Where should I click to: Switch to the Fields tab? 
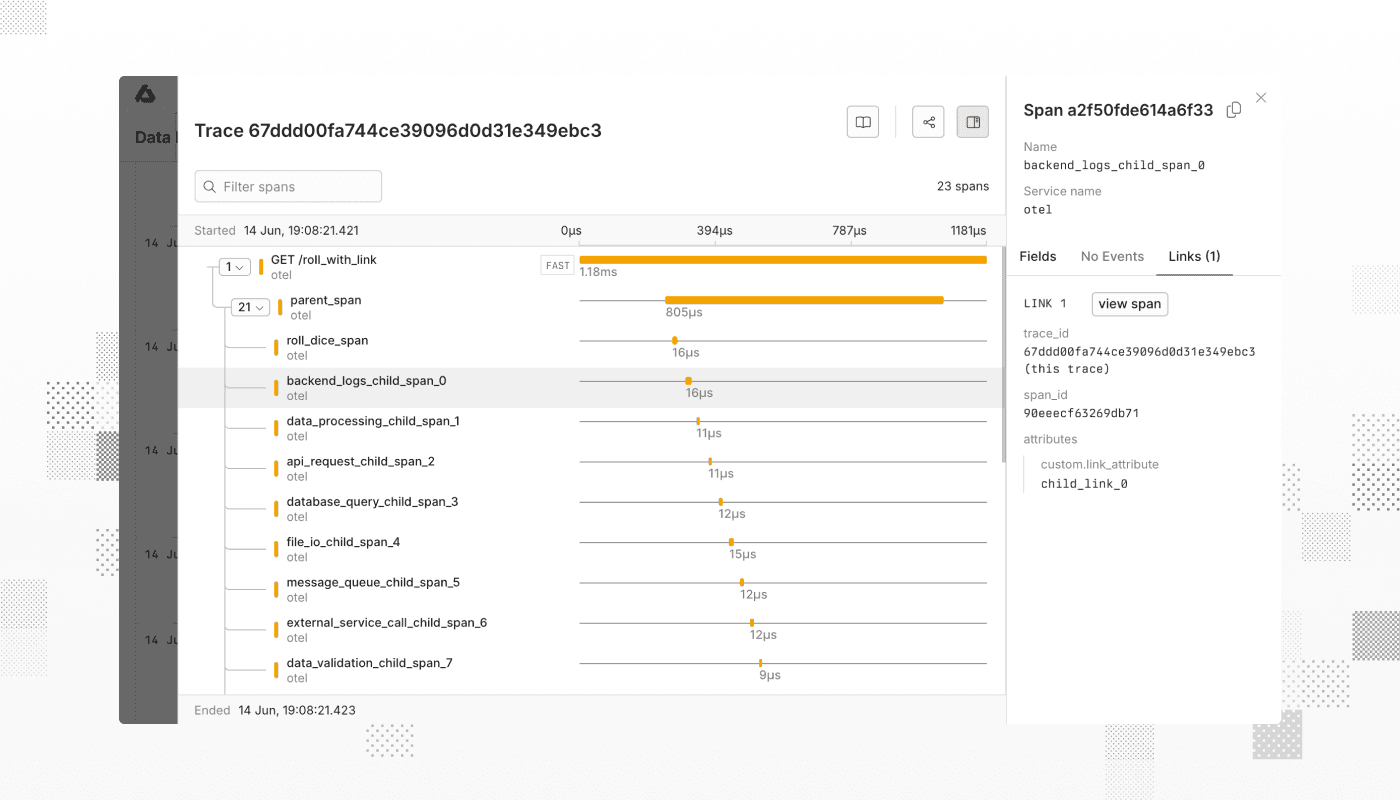tap(1038, 256)
